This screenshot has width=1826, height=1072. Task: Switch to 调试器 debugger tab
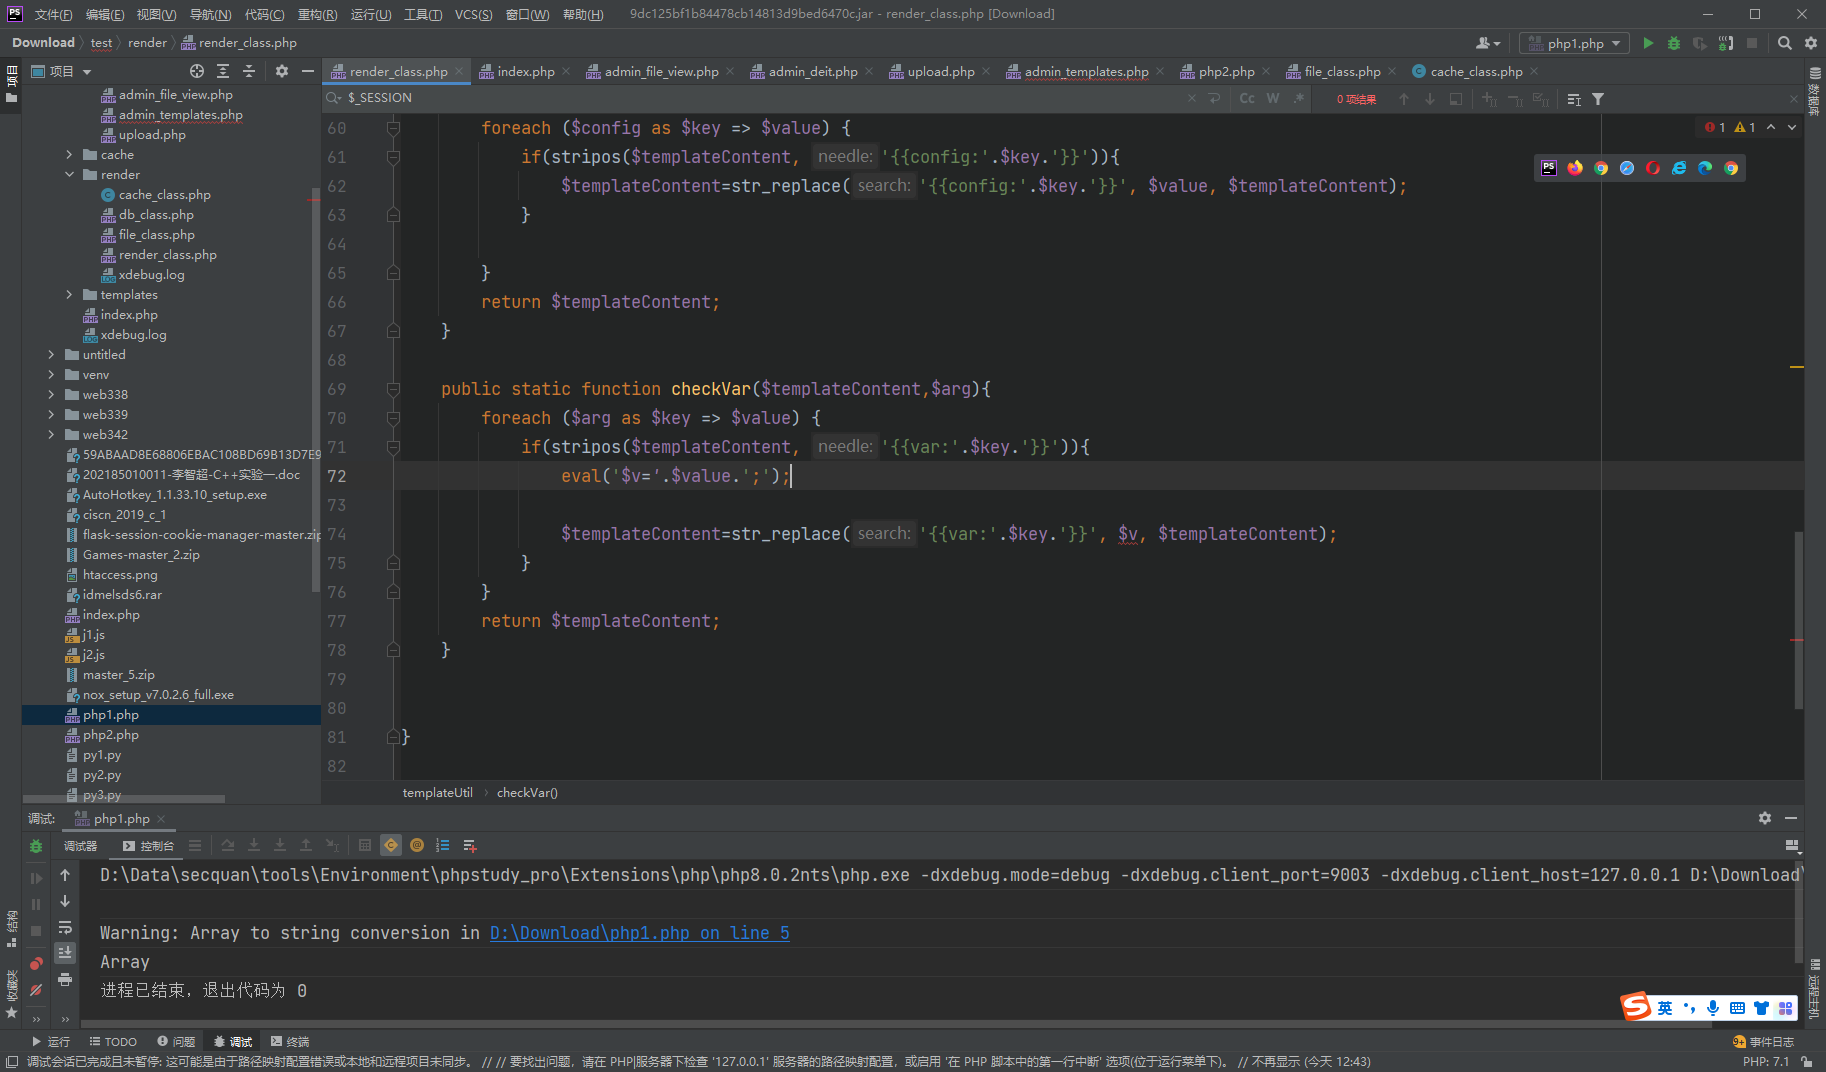click(80, 846)
